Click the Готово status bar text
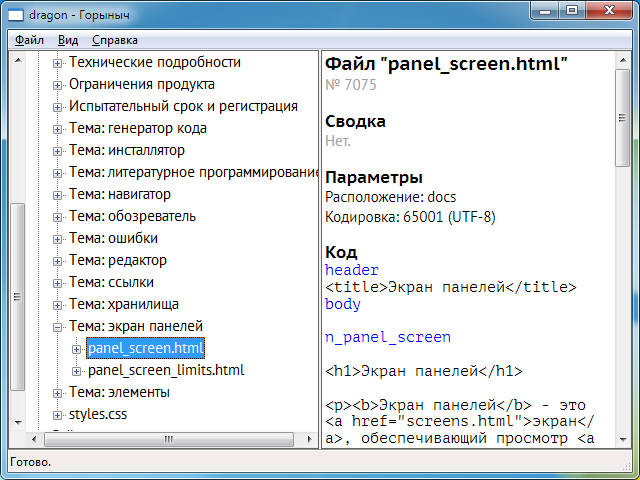The height and width of the screenshot is (480, 640). (31, 462)
